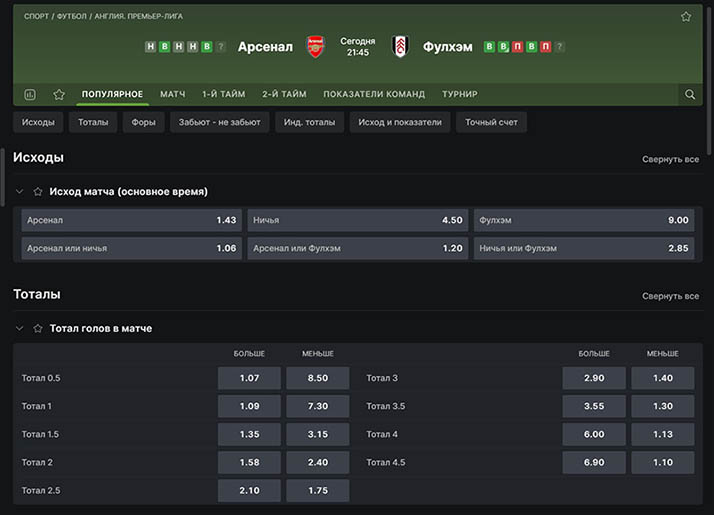
Task: Open the statistics chart icon in tab bar
Action: pyautogui.click(x=30, y=94)
